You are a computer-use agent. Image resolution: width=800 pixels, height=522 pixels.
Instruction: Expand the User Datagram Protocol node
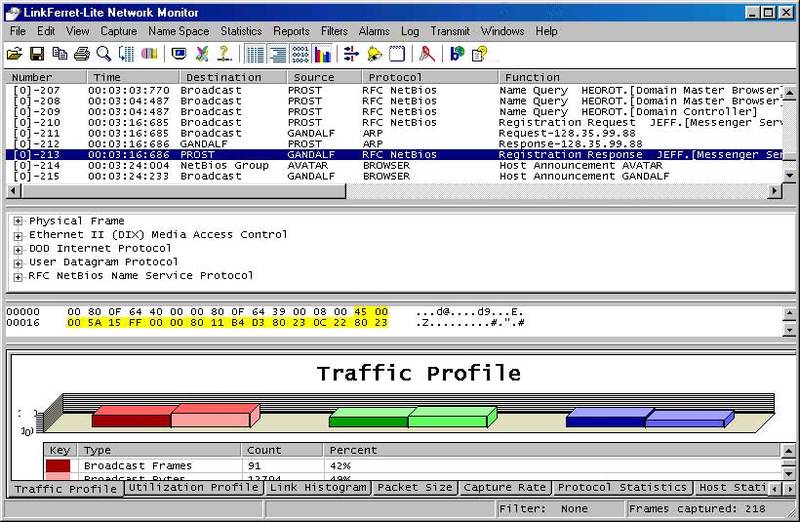(18, 263)
